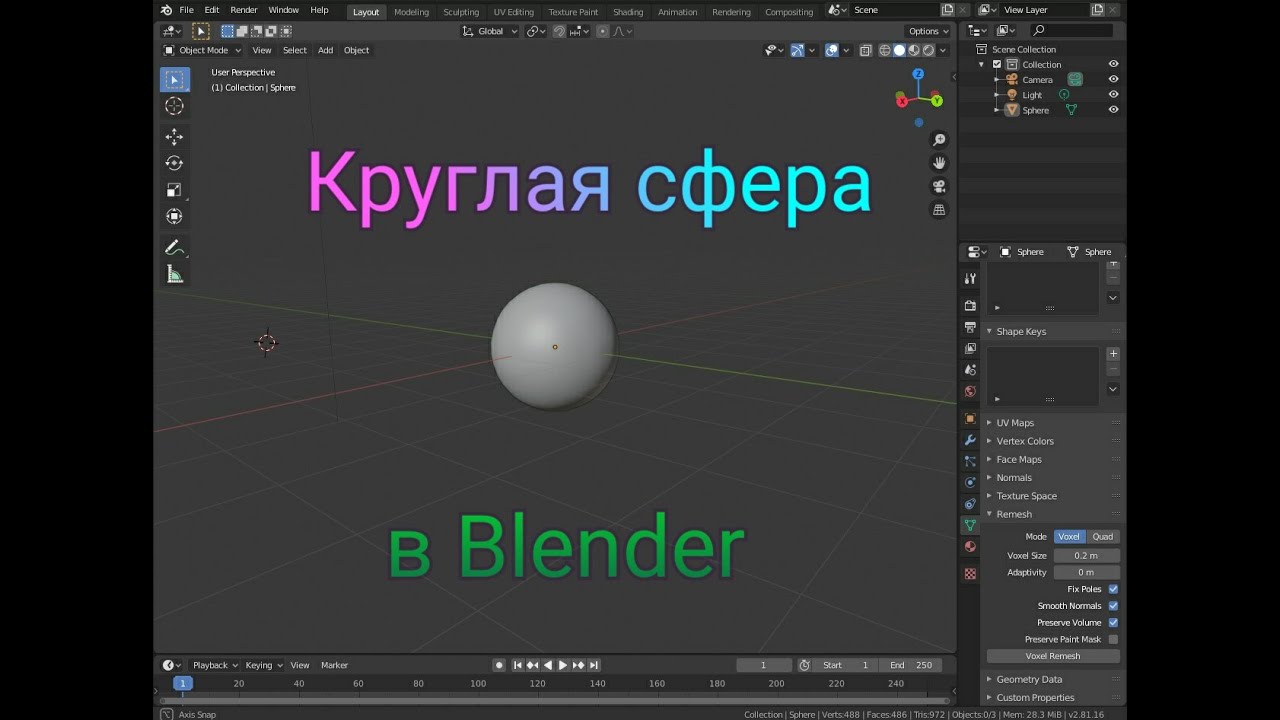This screenshot has height=720, width=1280.
Task: Open the Scene properties tab
Action: click(x=970, y=370)
